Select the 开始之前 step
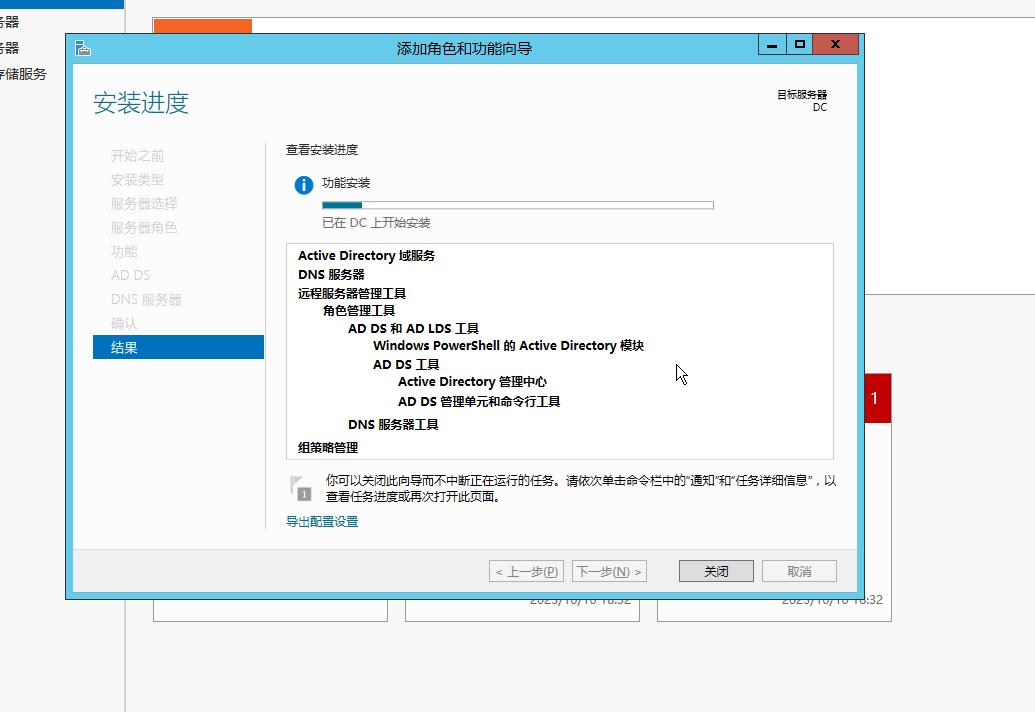This screenshot has height=712, width=1035. click(x=137, y=156)
